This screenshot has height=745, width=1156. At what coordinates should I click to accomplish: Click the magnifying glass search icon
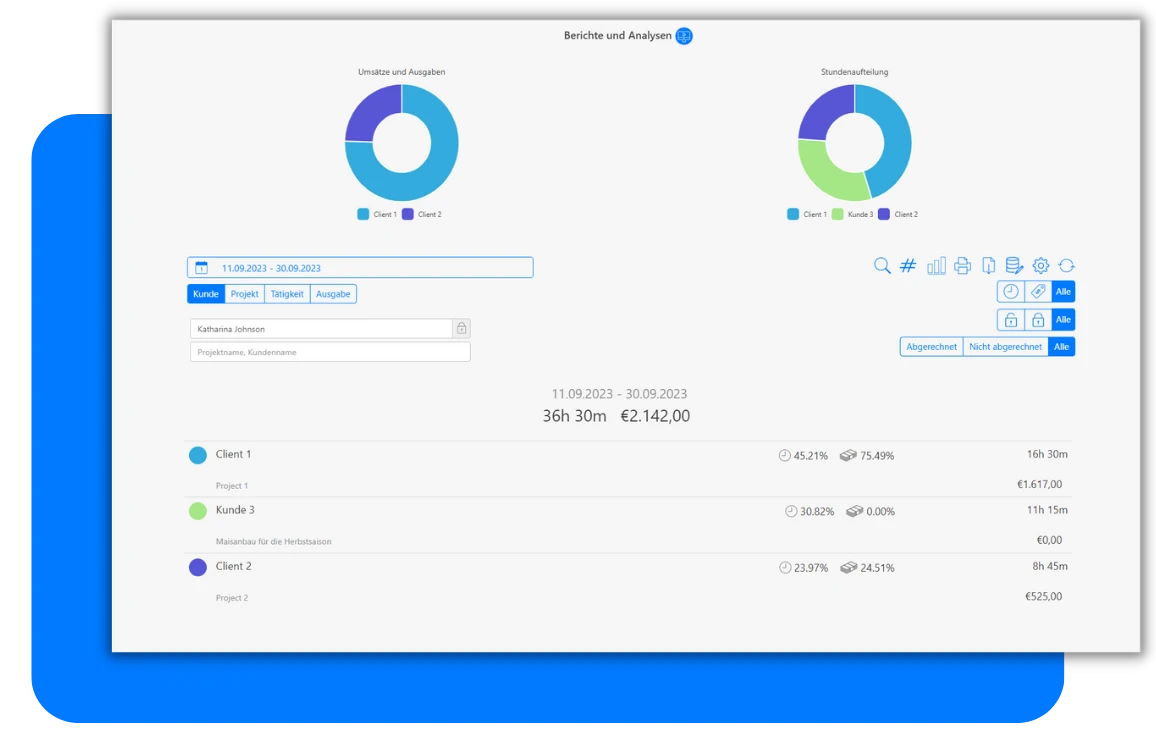(882, 266)
